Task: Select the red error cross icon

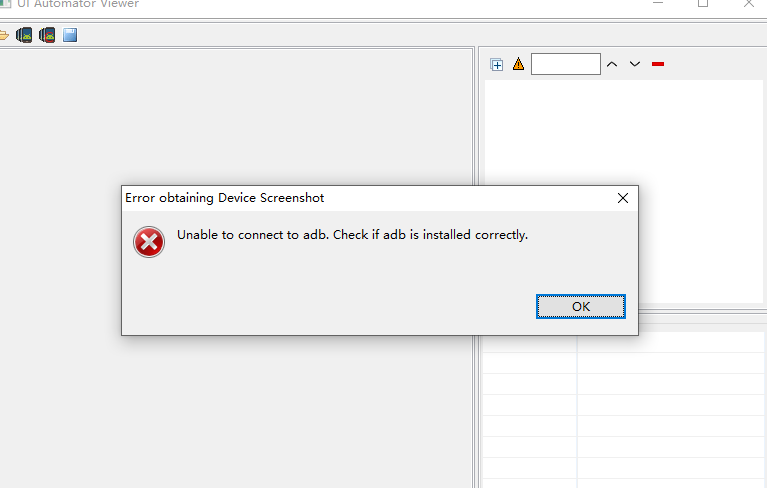Action: [149, 242]
